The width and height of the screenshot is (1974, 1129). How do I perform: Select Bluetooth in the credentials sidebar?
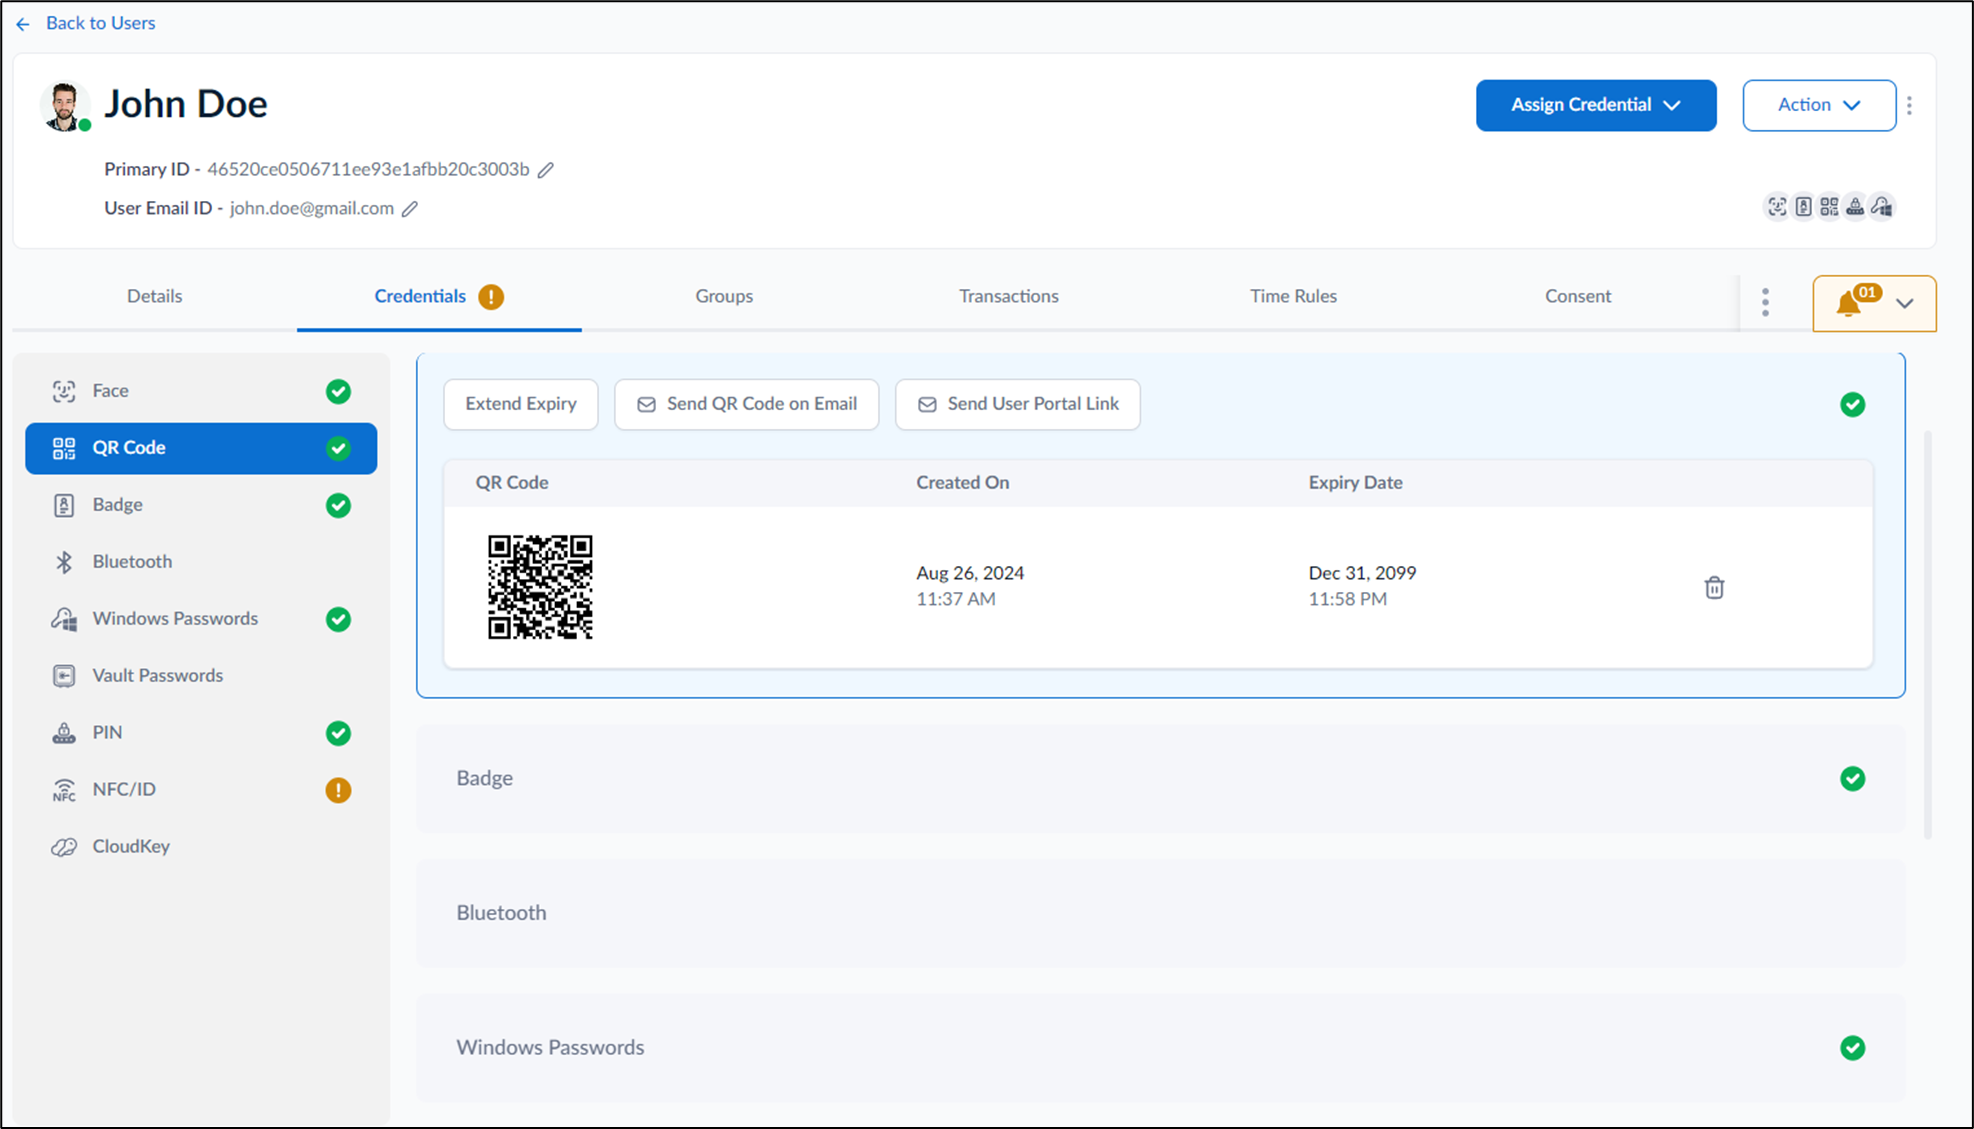pyautogui.click(x=201, y=562)
